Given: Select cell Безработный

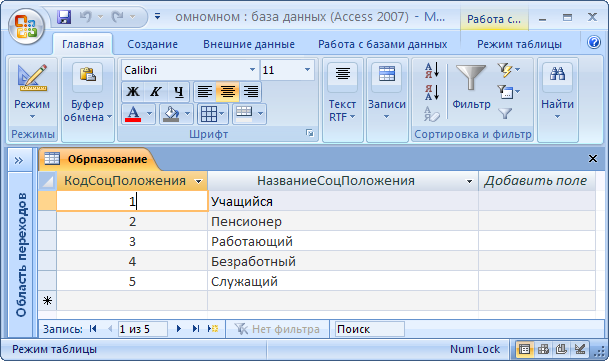Looking at the screenshot, I should 343,262.
